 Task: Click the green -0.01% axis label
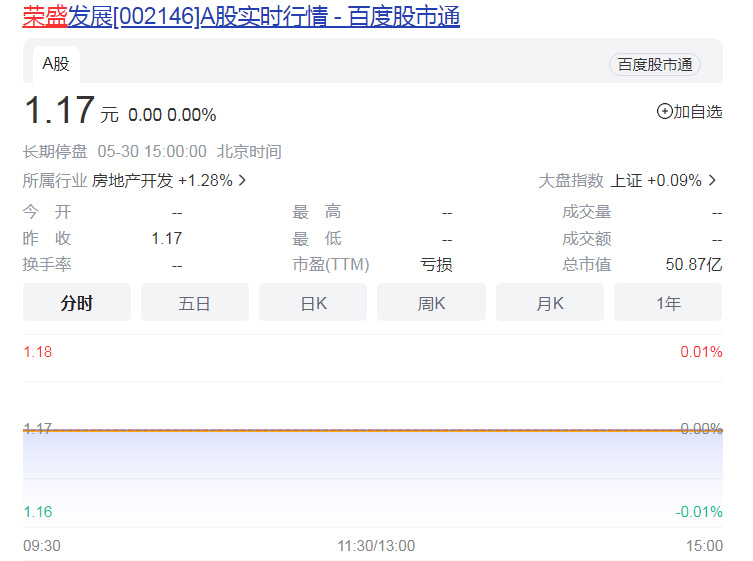click(x=699, y=512)
